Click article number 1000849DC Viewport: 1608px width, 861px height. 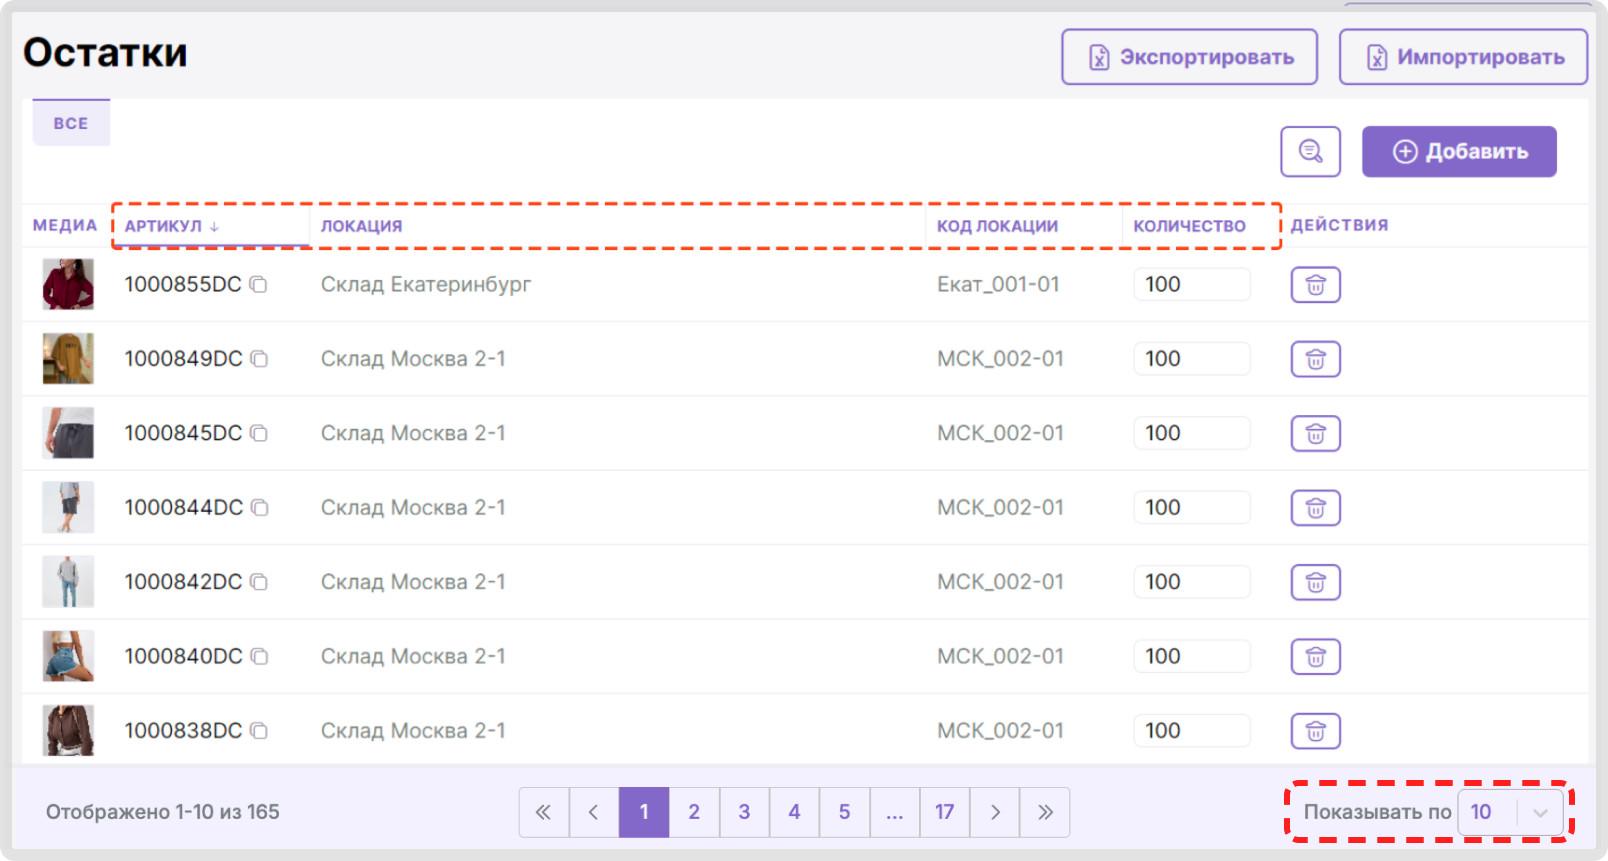[x=183, y=359]
